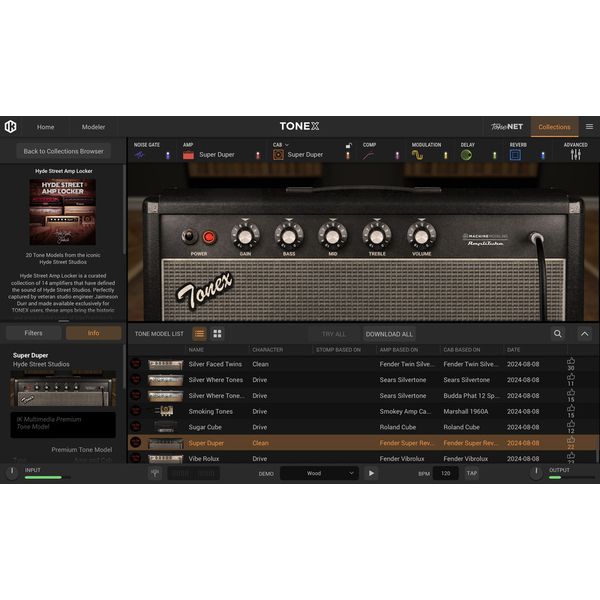
Task: Click the amp Volume knob
Action: pyautogui.click(x=421, y=236)
